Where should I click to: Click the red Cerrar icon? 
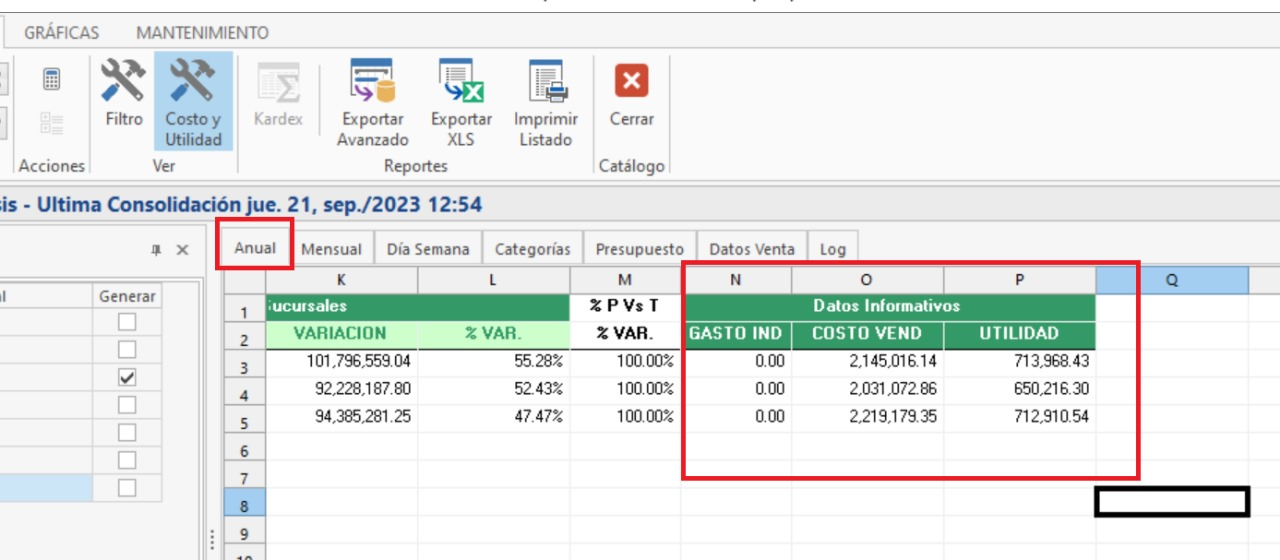pyautogui.click(x=631, y=81)
